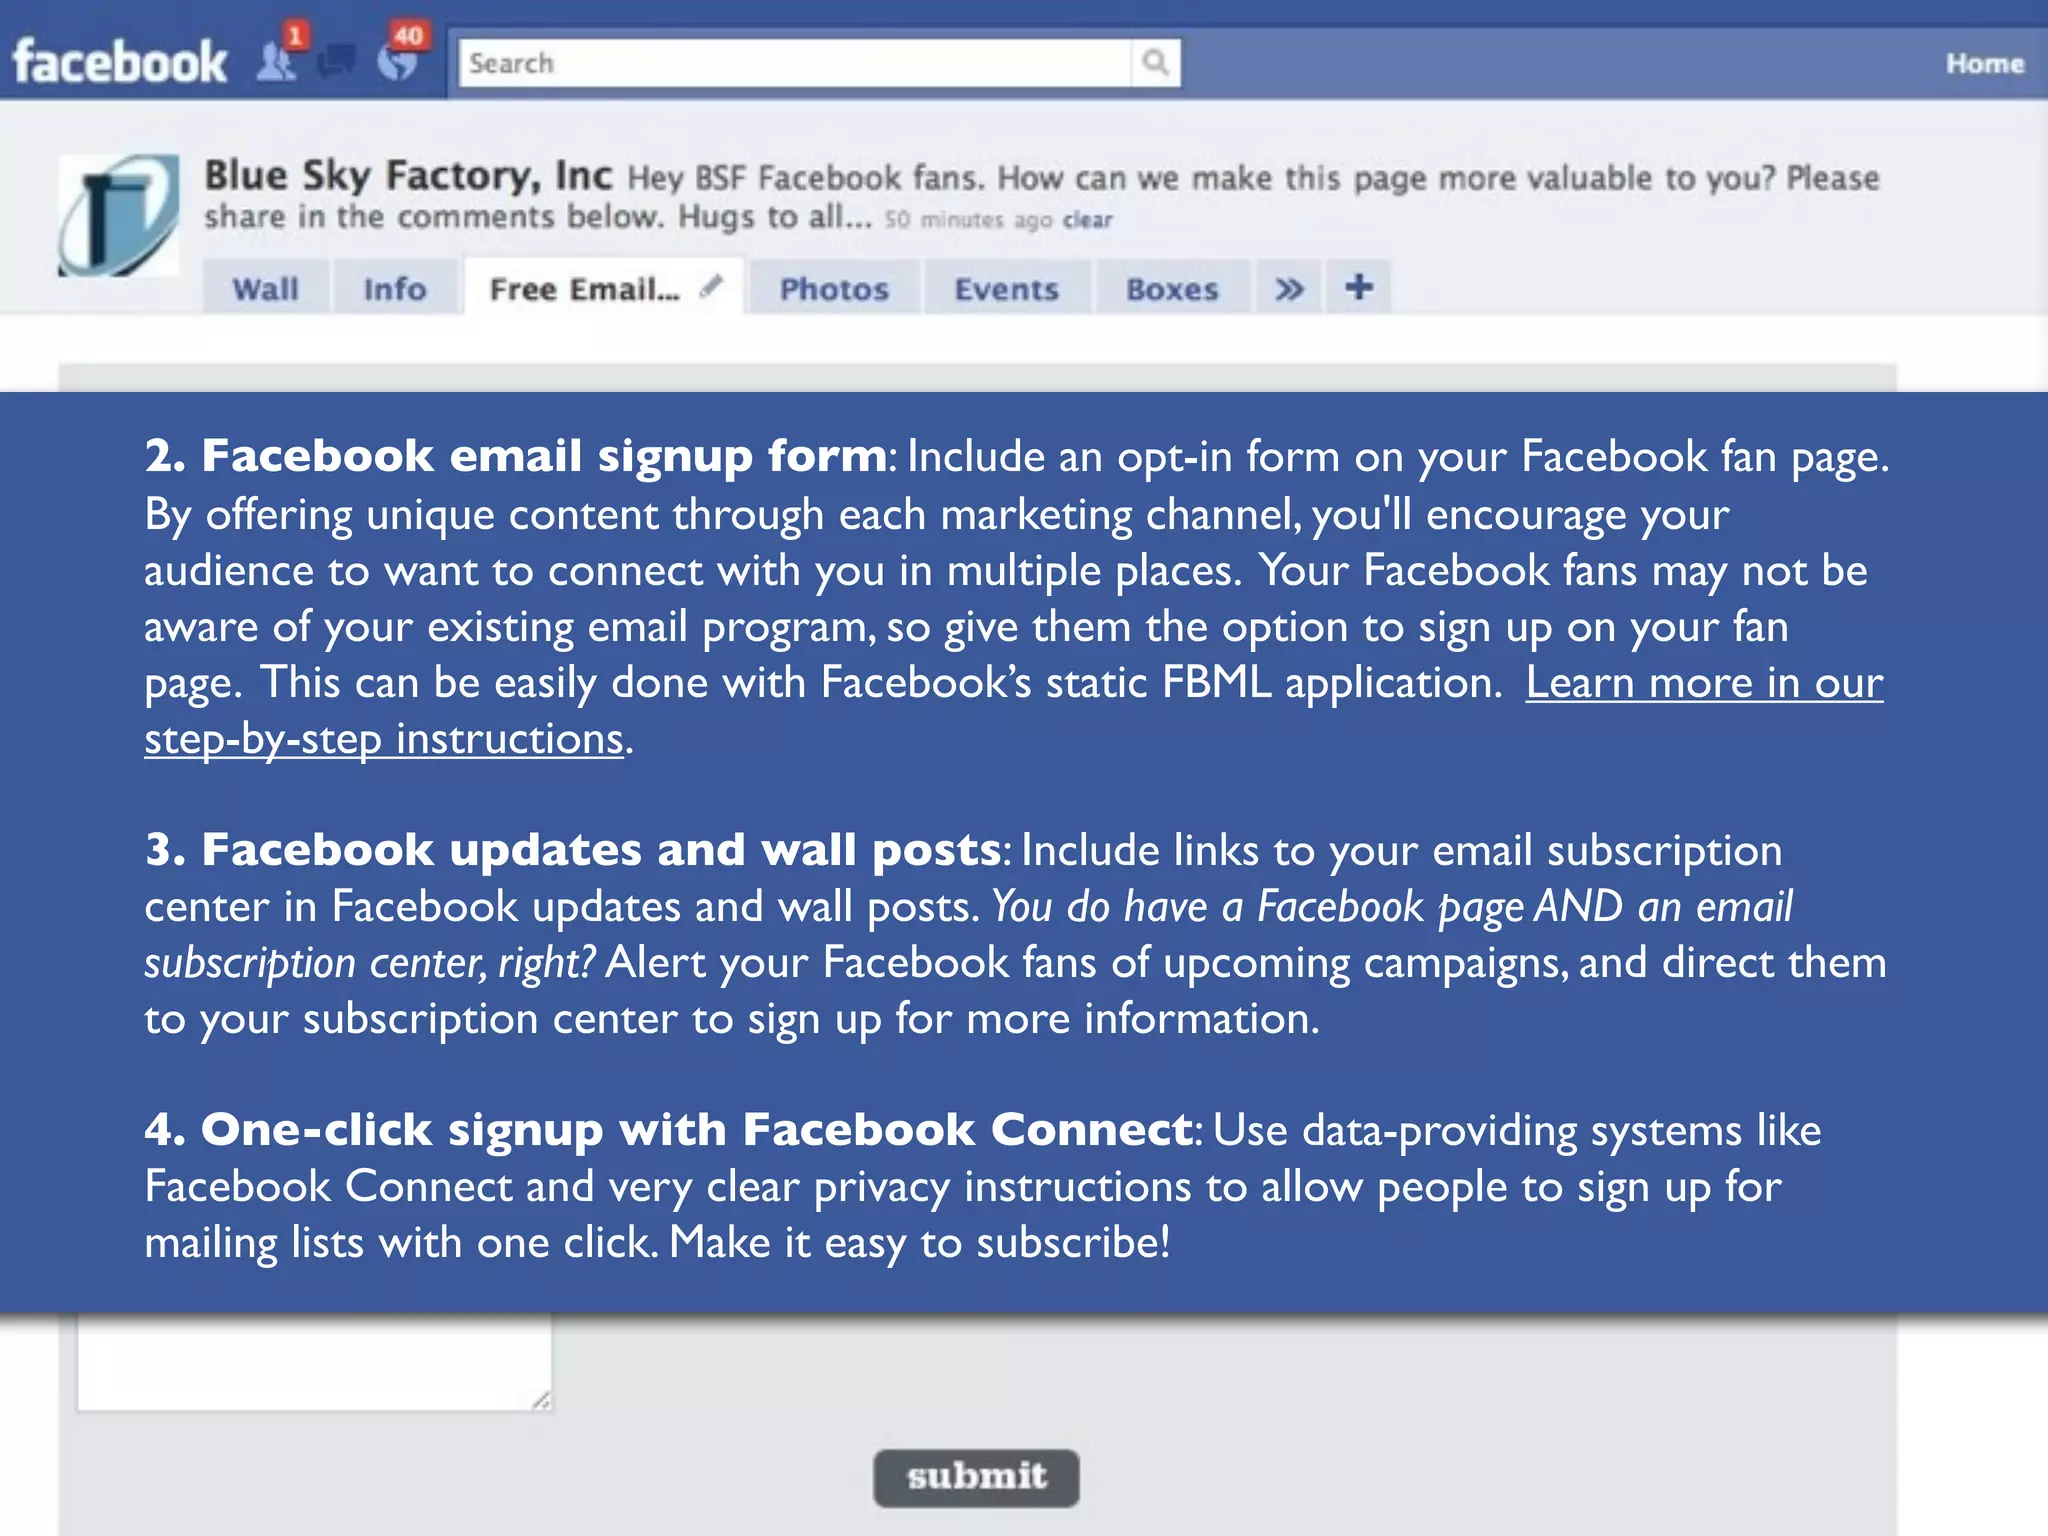Click the search magnifier button

pos(1156,63)
